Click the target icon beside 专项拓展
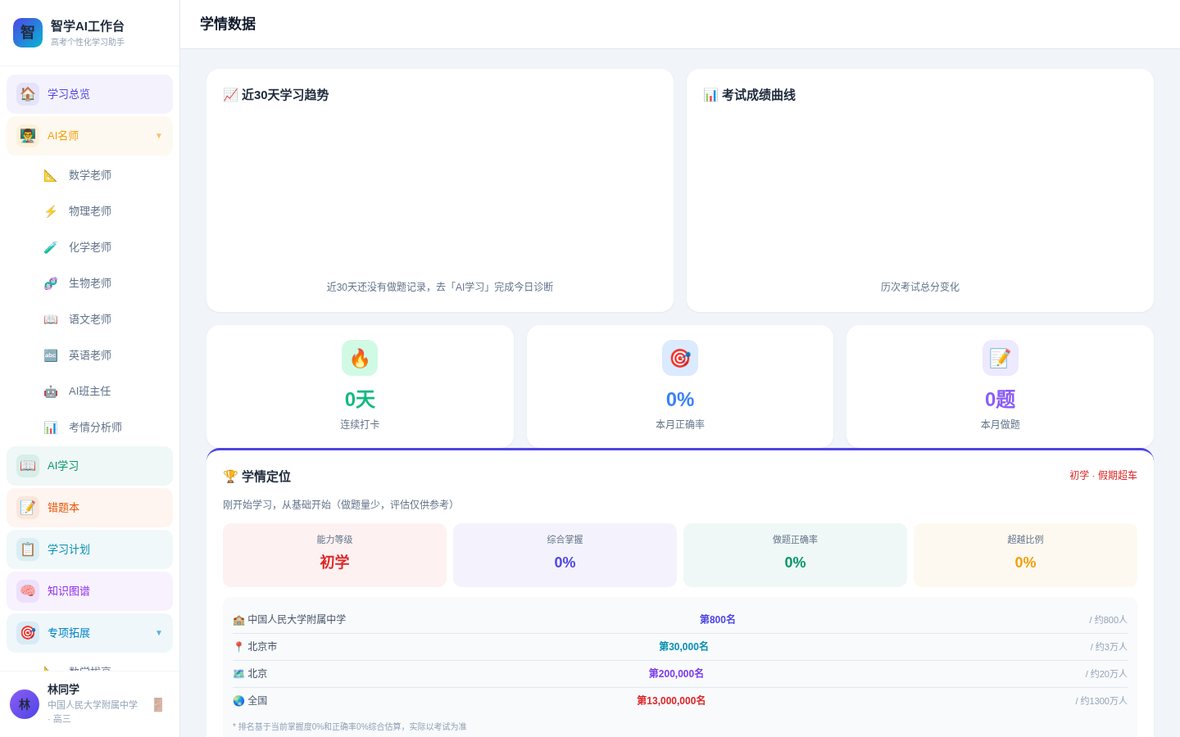The width and height of the screenshot is (1180, 737). click(x=28, y=632)
